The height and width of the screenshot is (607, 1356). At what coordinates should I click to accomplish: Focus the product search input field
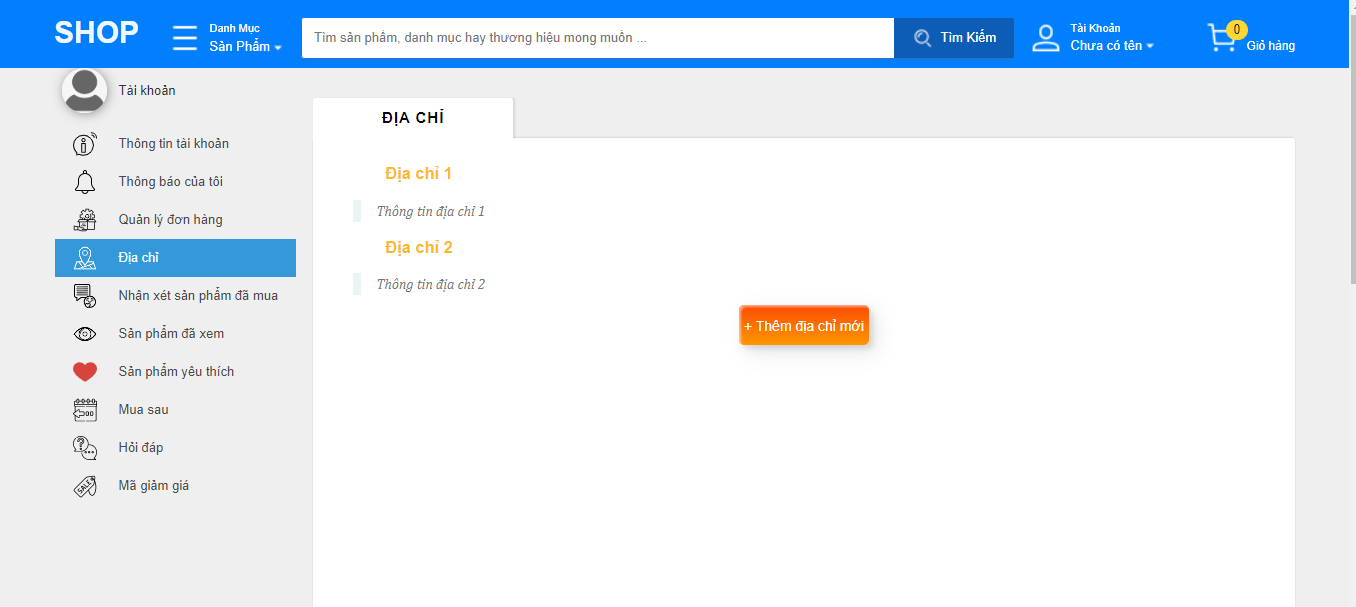598,38
